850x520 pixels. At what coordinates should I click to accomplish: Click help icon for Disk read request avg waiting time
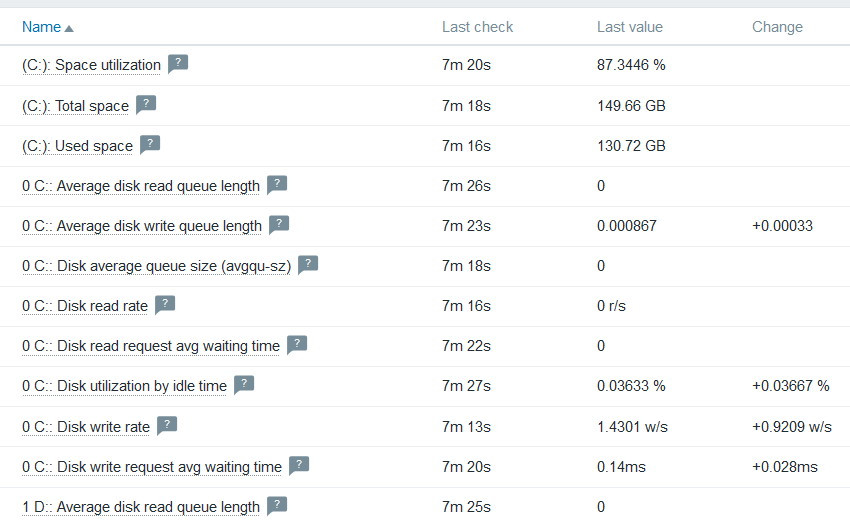[x=297, y=344]
